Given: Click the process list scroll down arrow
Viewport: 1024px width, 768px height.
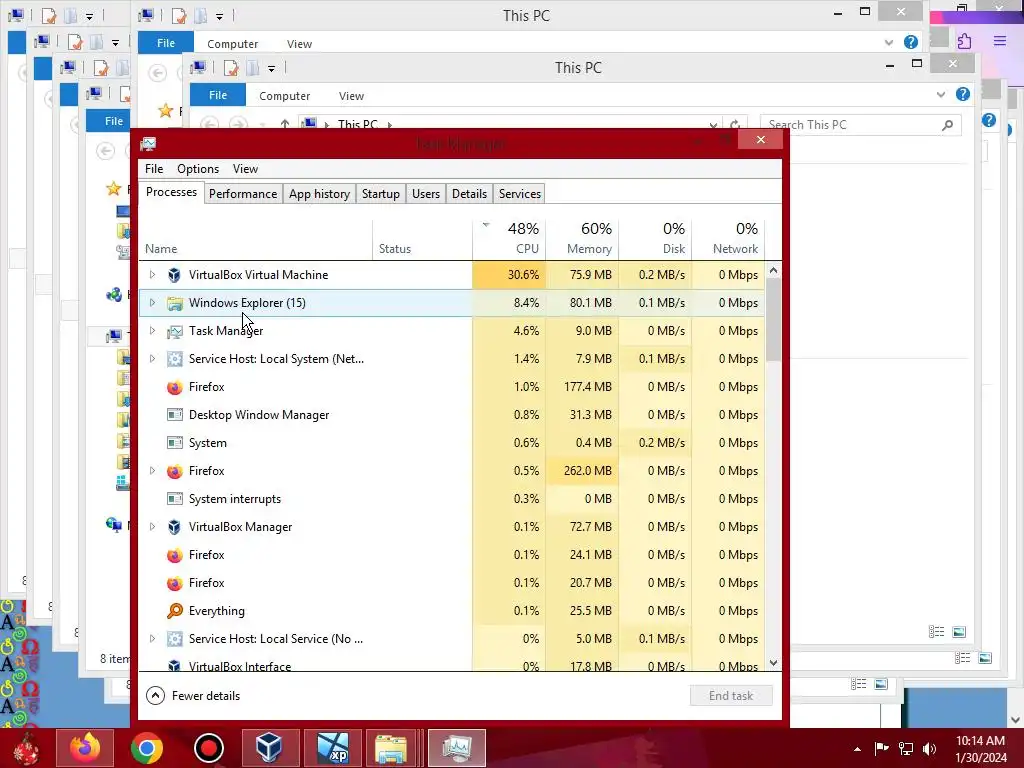Looking at the screenshot, I should pyautogui.click(x=774, y=663).
